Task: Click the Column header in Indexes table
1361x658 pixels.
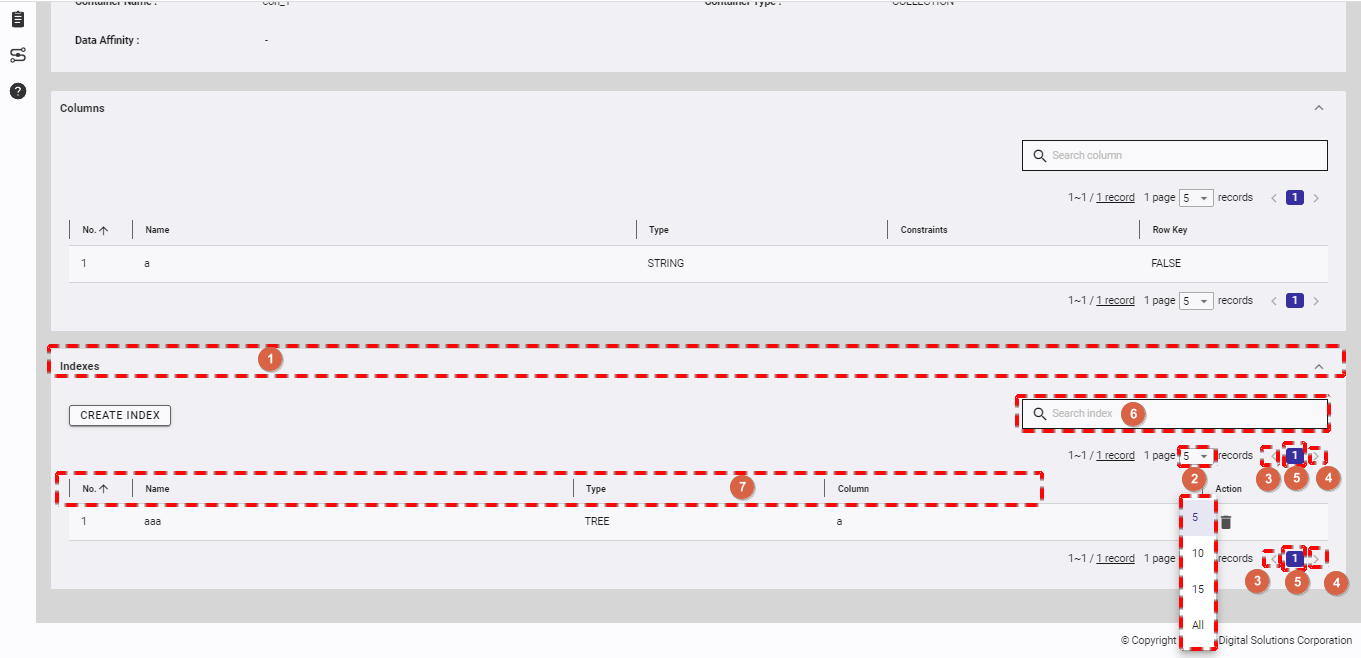Action: click(853, 489)
